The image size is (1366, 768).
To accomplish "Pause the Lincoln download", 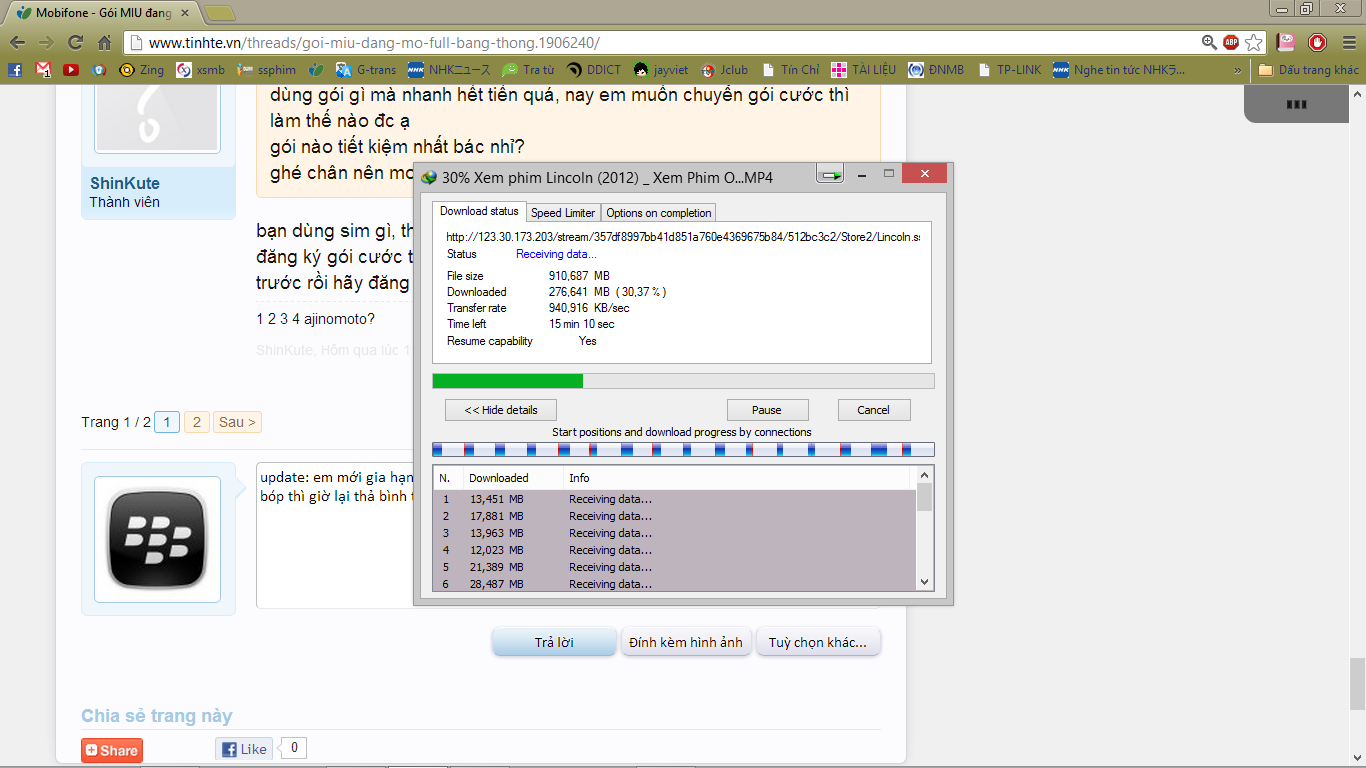I will click(x=767, y=410).
